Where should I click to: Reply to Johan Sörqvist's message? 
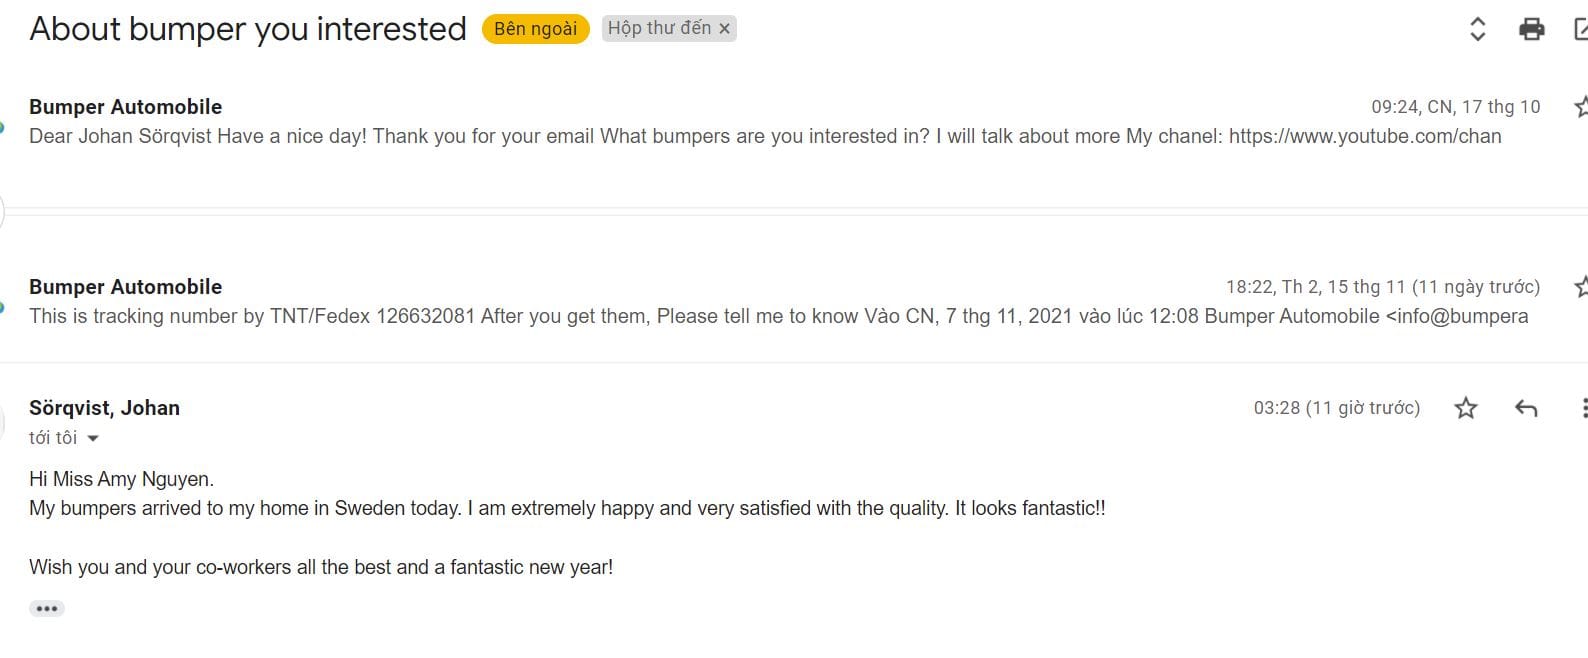click(1525, 408)
